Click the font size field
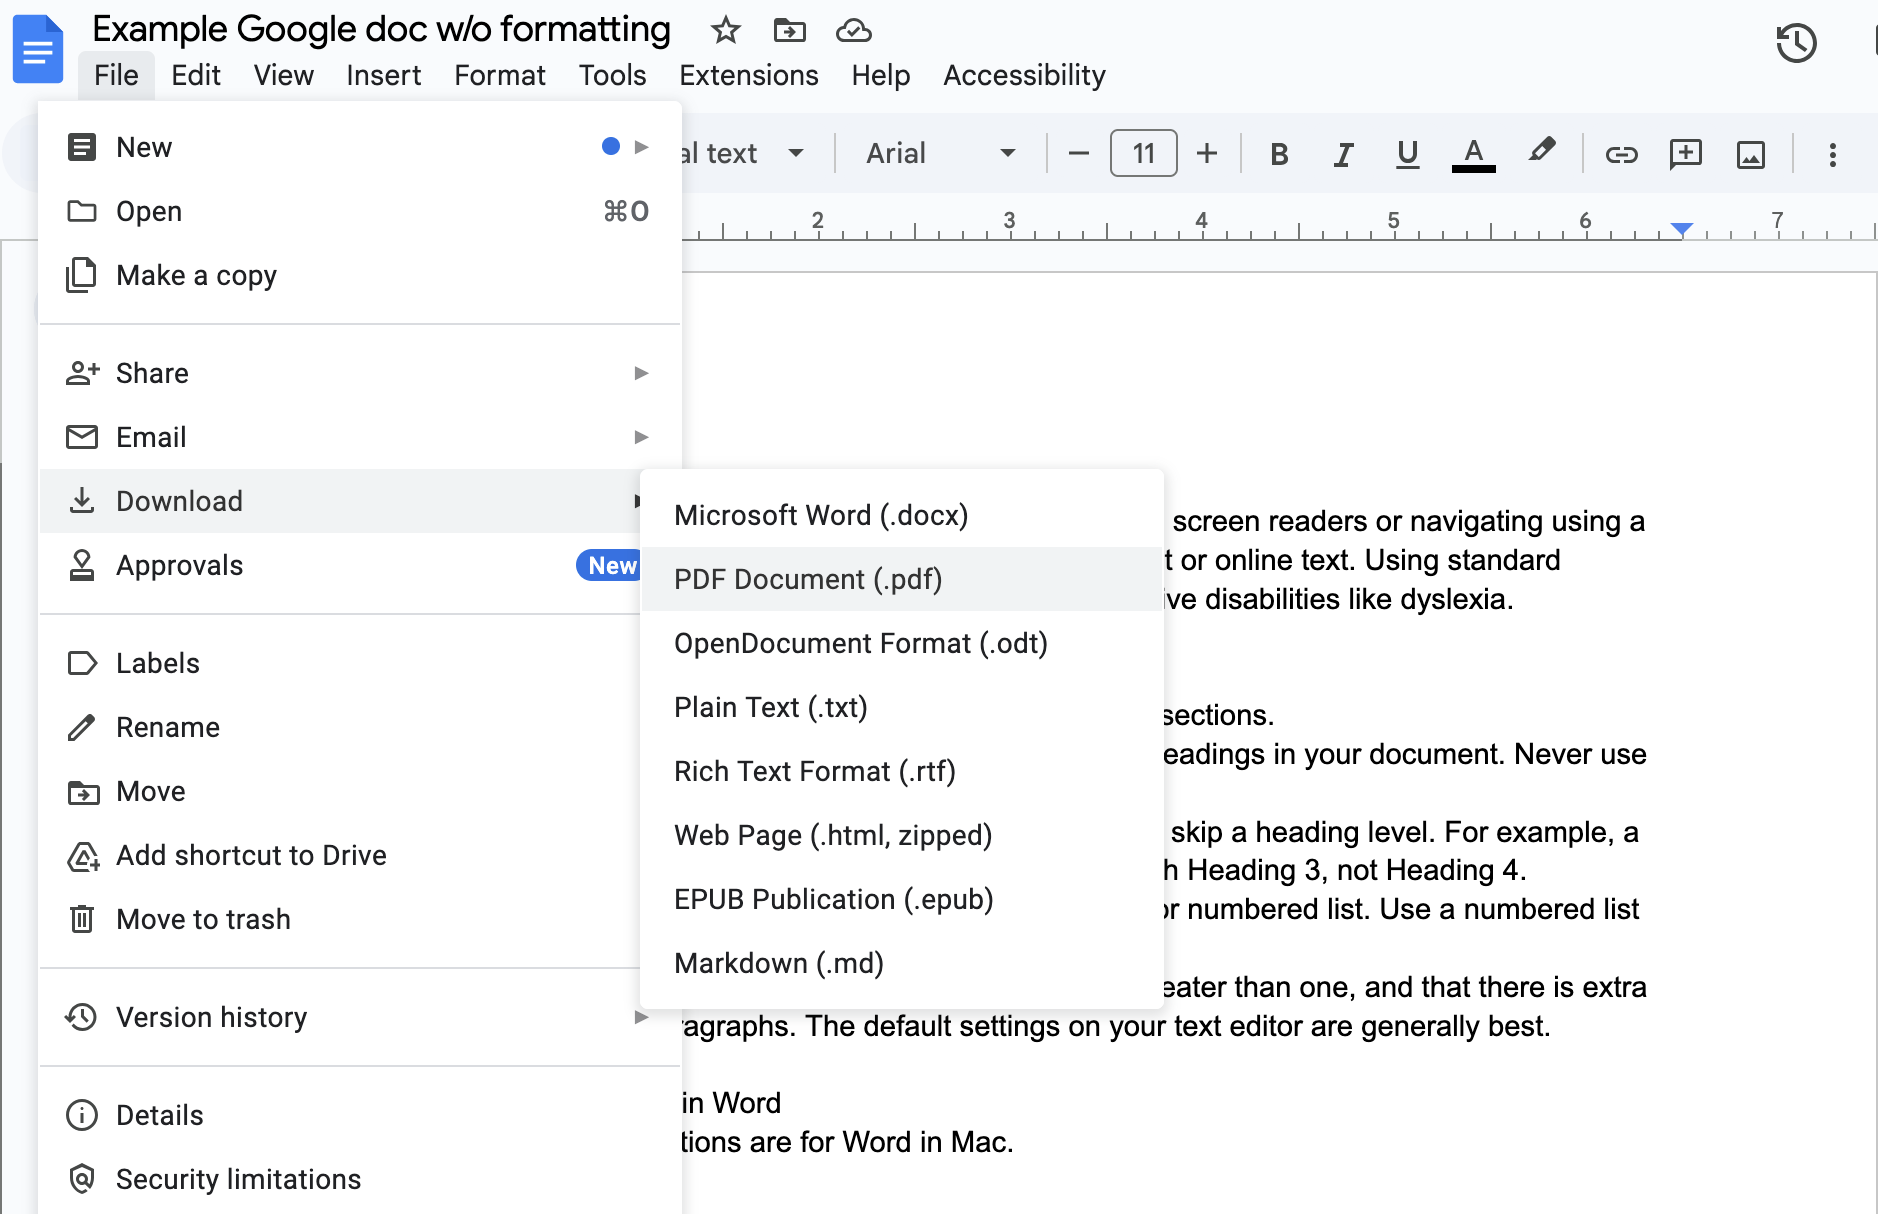Screen dimensions: 1878x1214 coord(1143,153)
